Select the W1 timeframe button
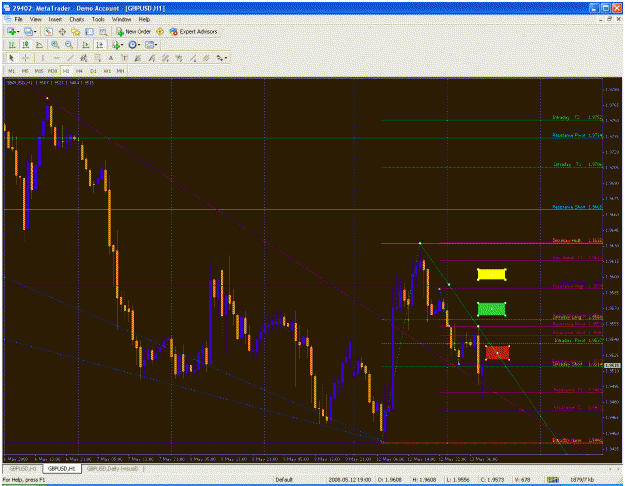Screen dimensions: 625x486 point(106,71)
